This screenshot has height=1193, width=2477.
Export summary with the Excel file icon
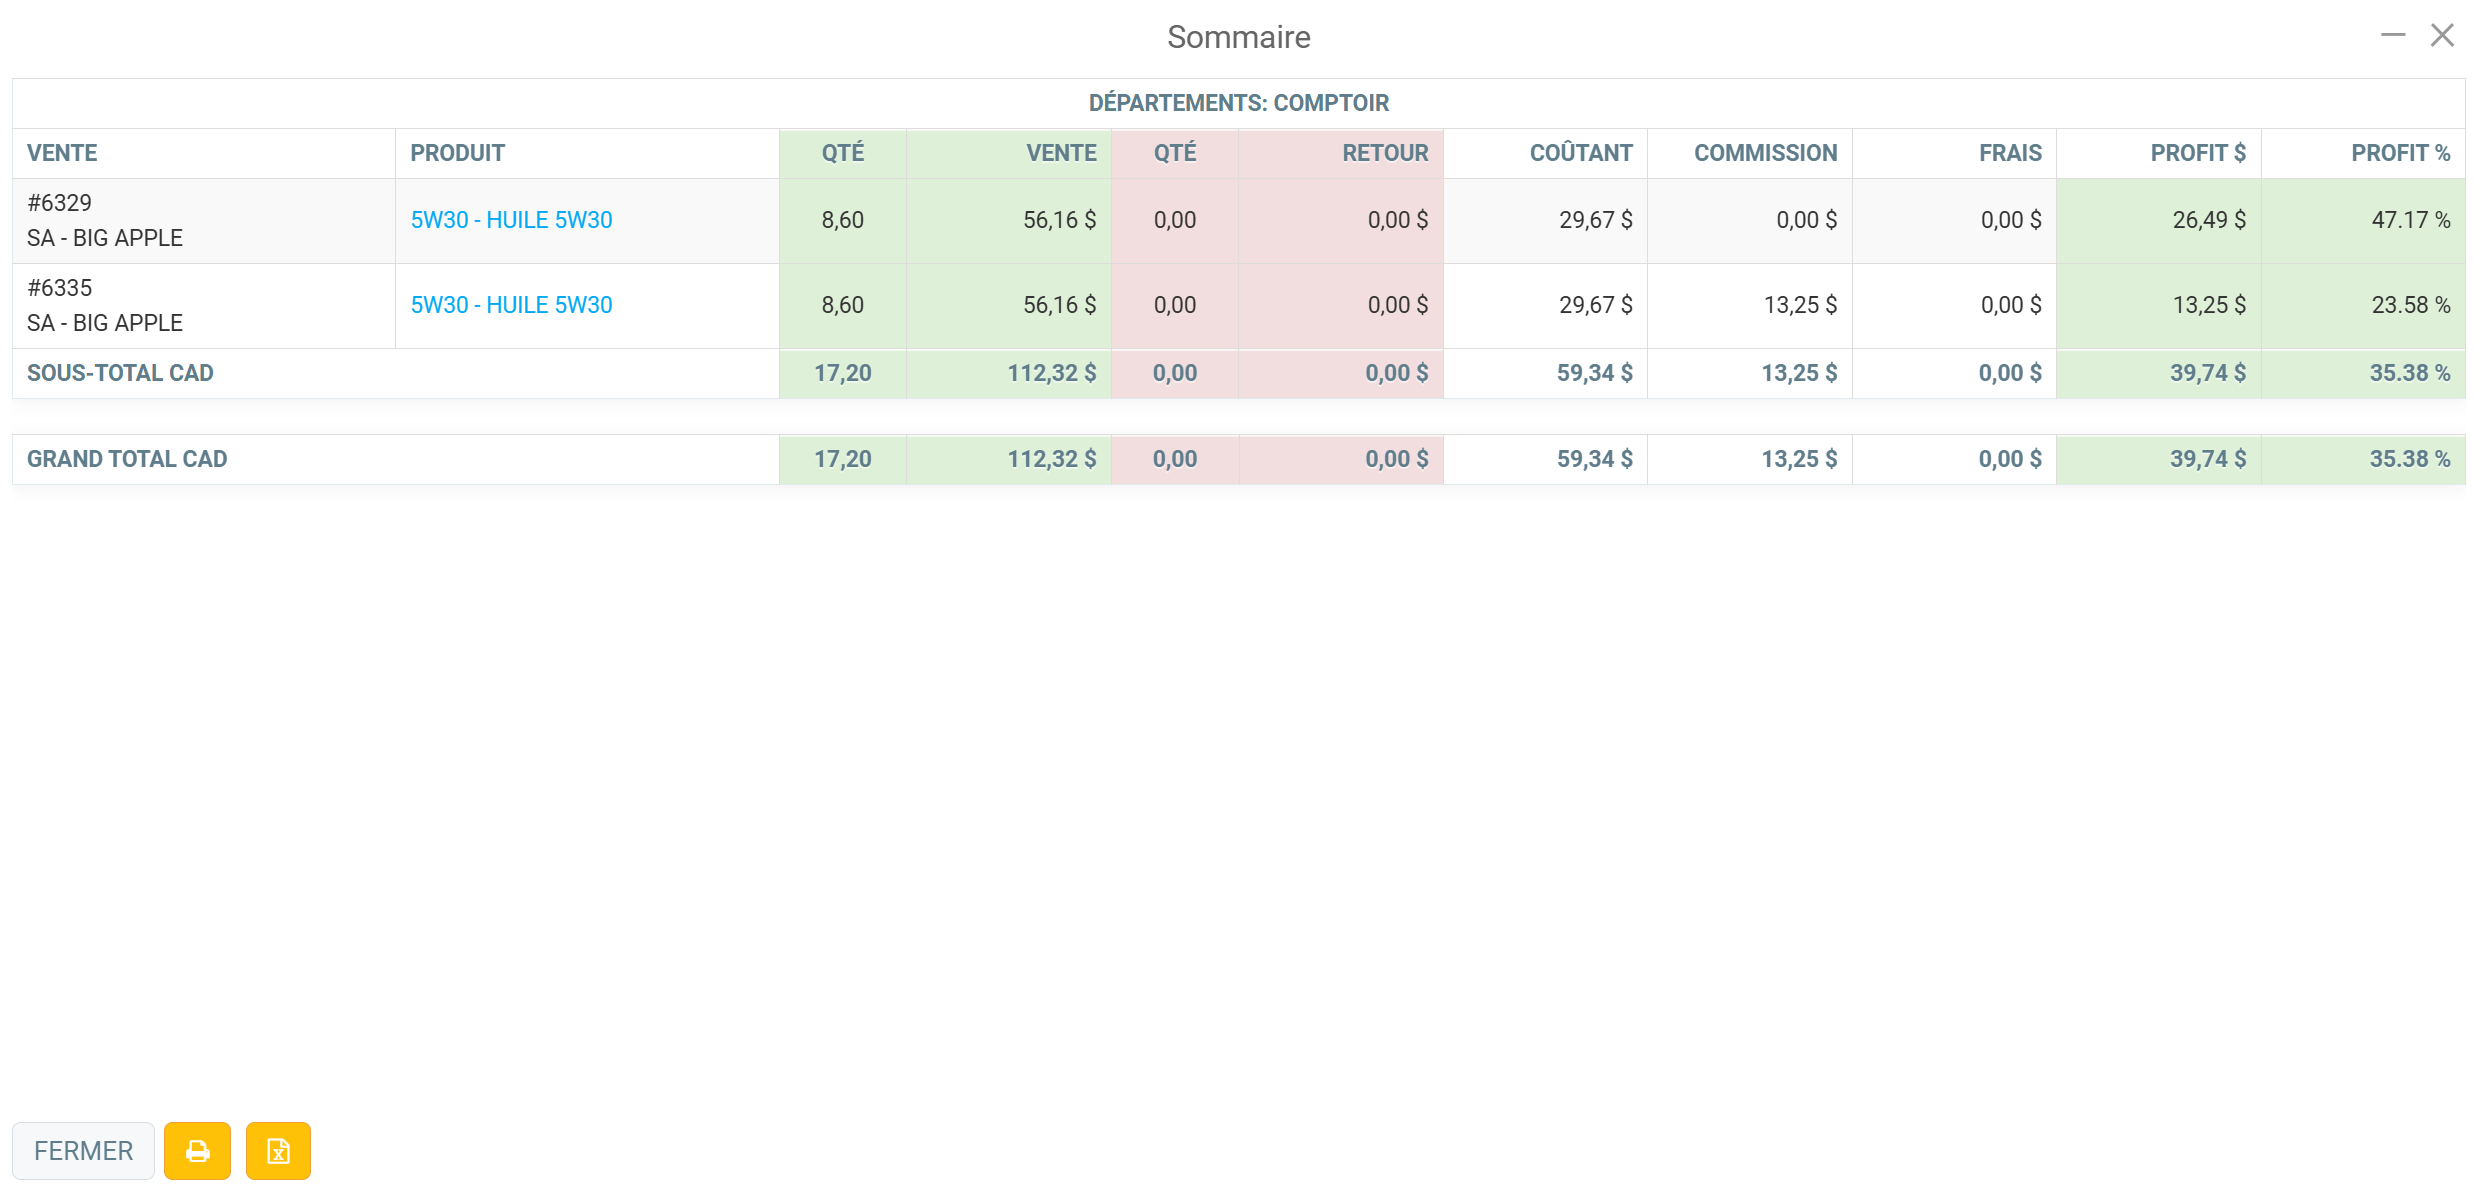278,1151
